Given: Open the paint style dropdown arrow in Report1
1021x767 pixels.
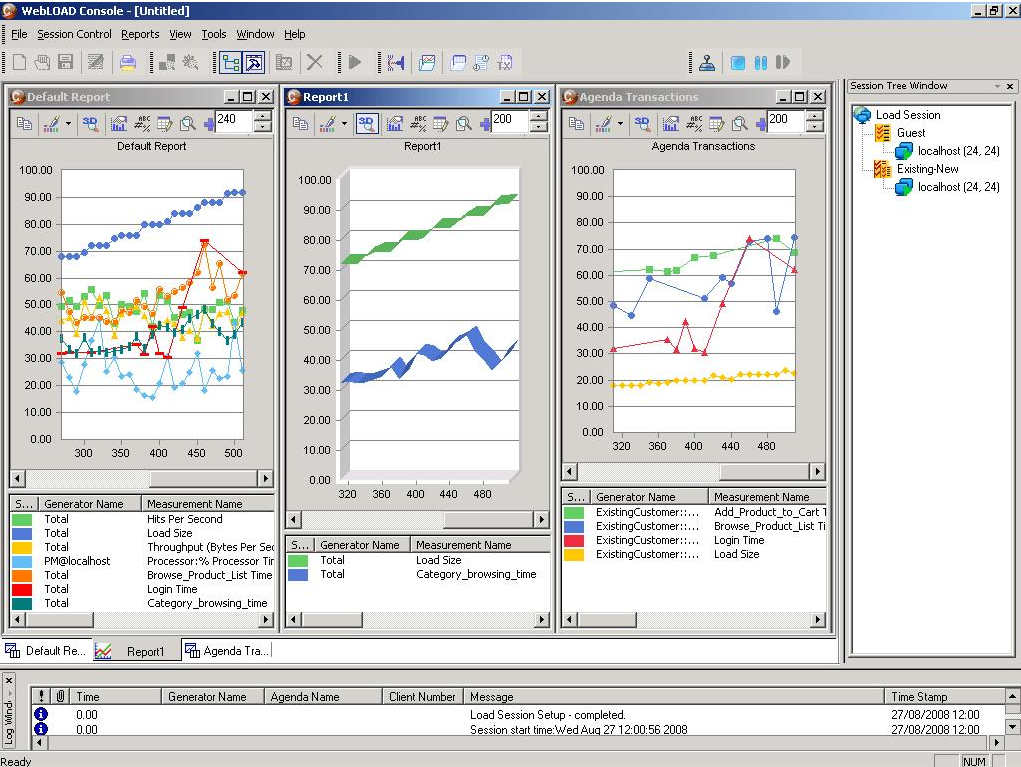Looking at the screenshot, I should [x=344, y=123].
